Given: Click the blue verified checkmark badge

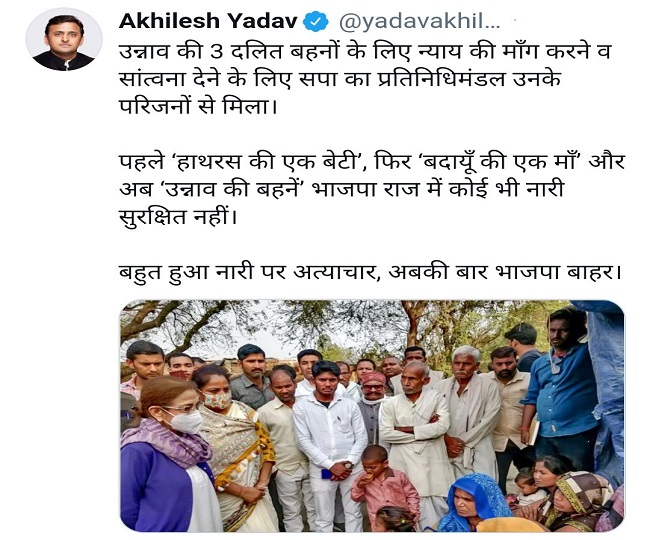Looking at the screenshot, I should point(316,21).
